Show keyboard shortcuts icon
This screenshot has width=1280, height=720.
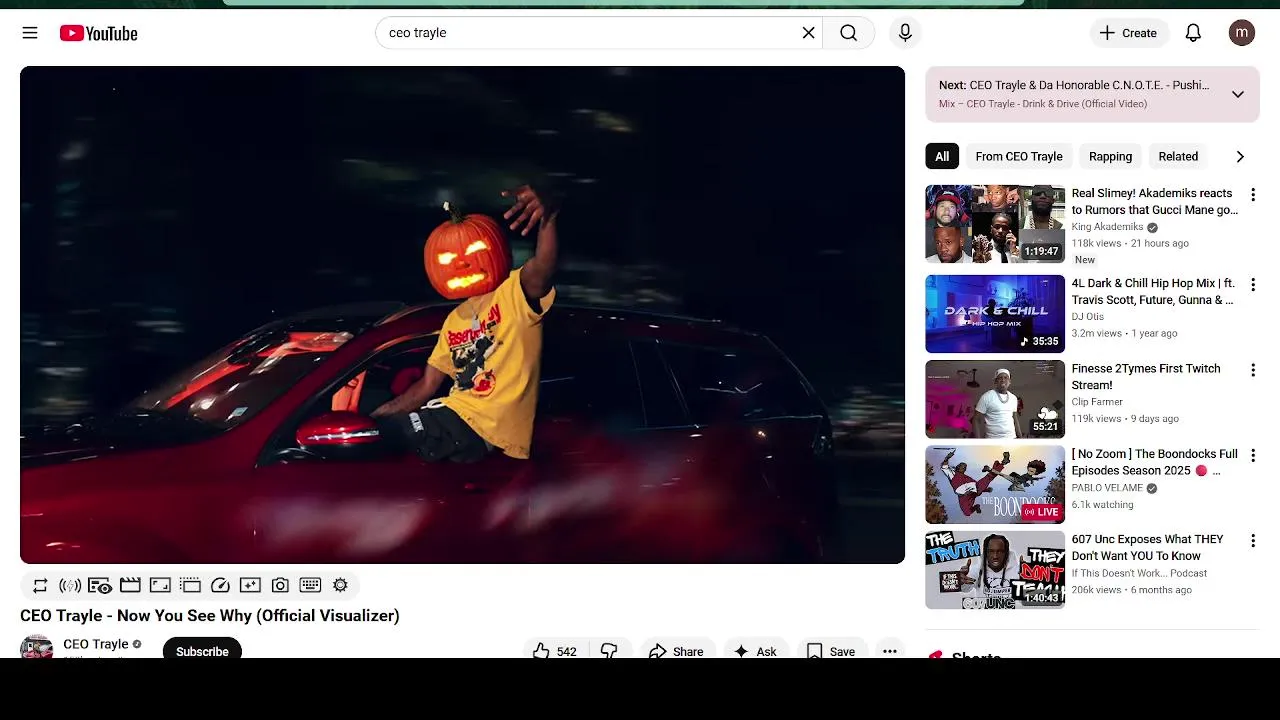(x=310, y=585)
